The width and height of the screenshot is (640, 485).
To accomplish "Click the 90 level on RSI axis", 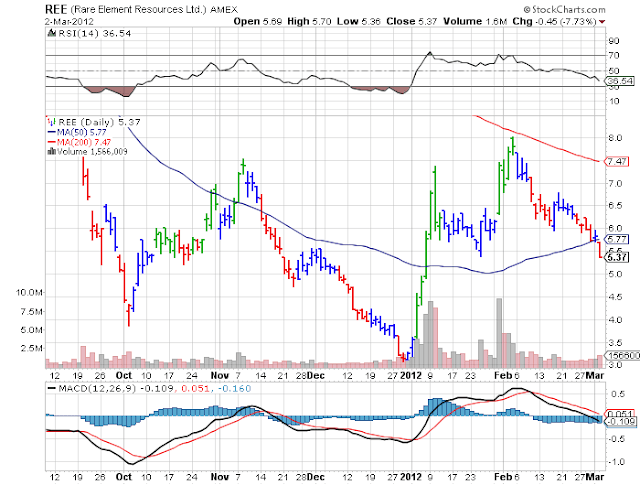I will 613,41.
